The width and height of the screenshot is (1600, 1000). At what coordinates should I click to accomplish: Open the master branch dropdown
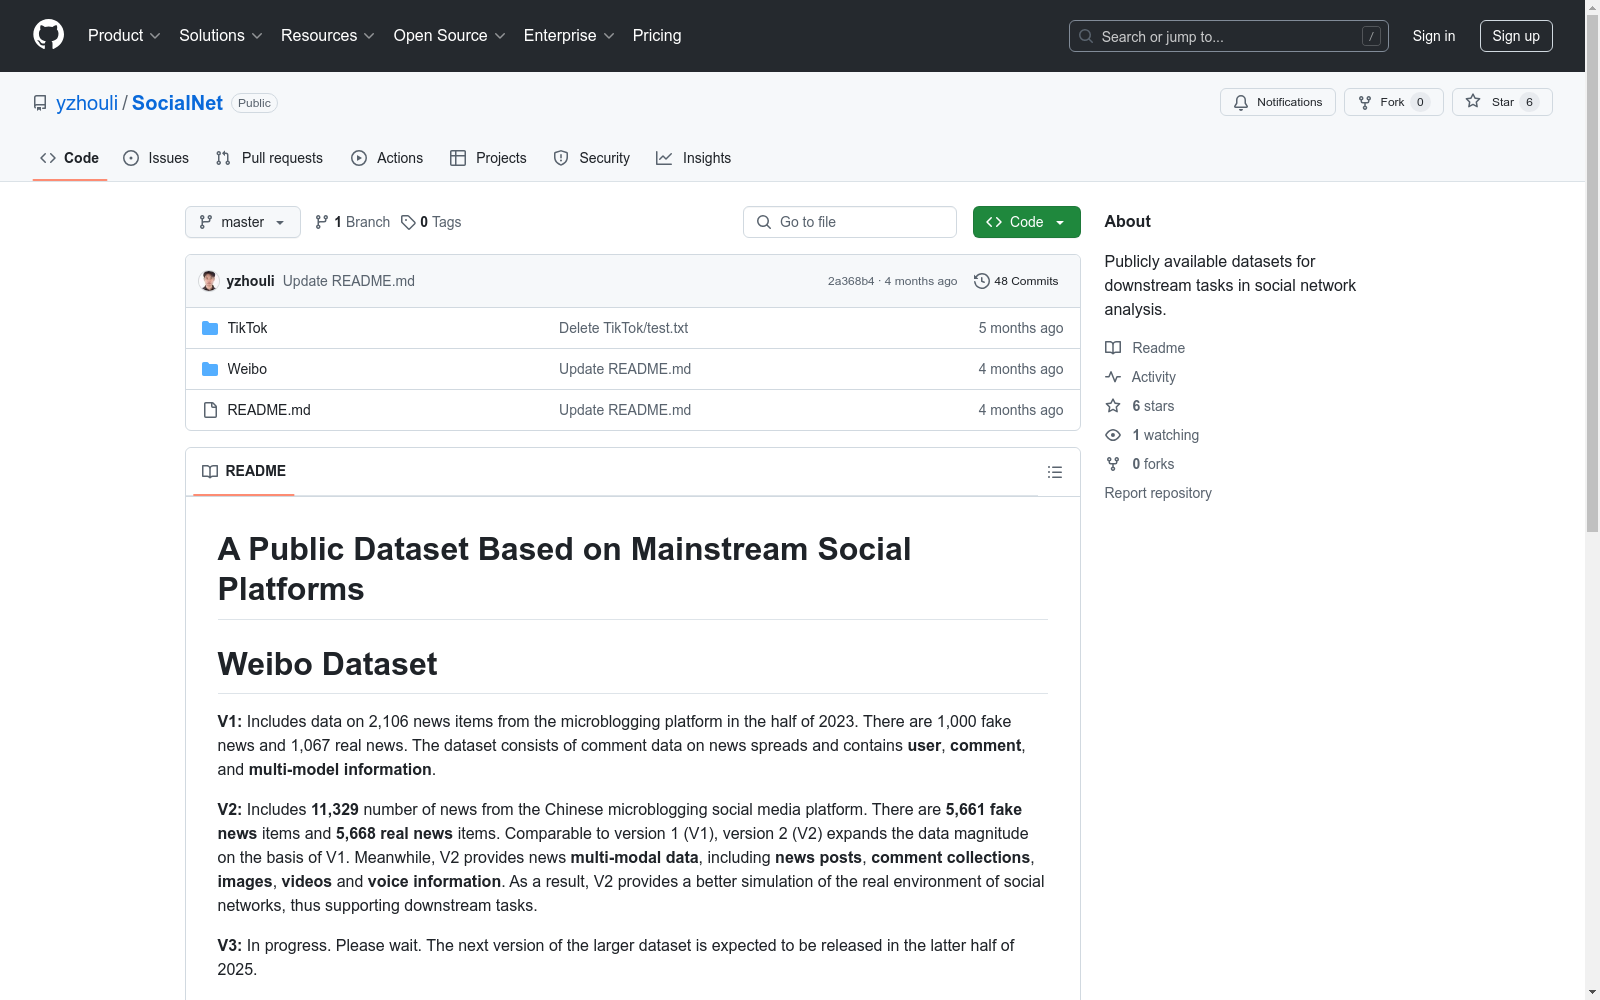coord(243,222)
